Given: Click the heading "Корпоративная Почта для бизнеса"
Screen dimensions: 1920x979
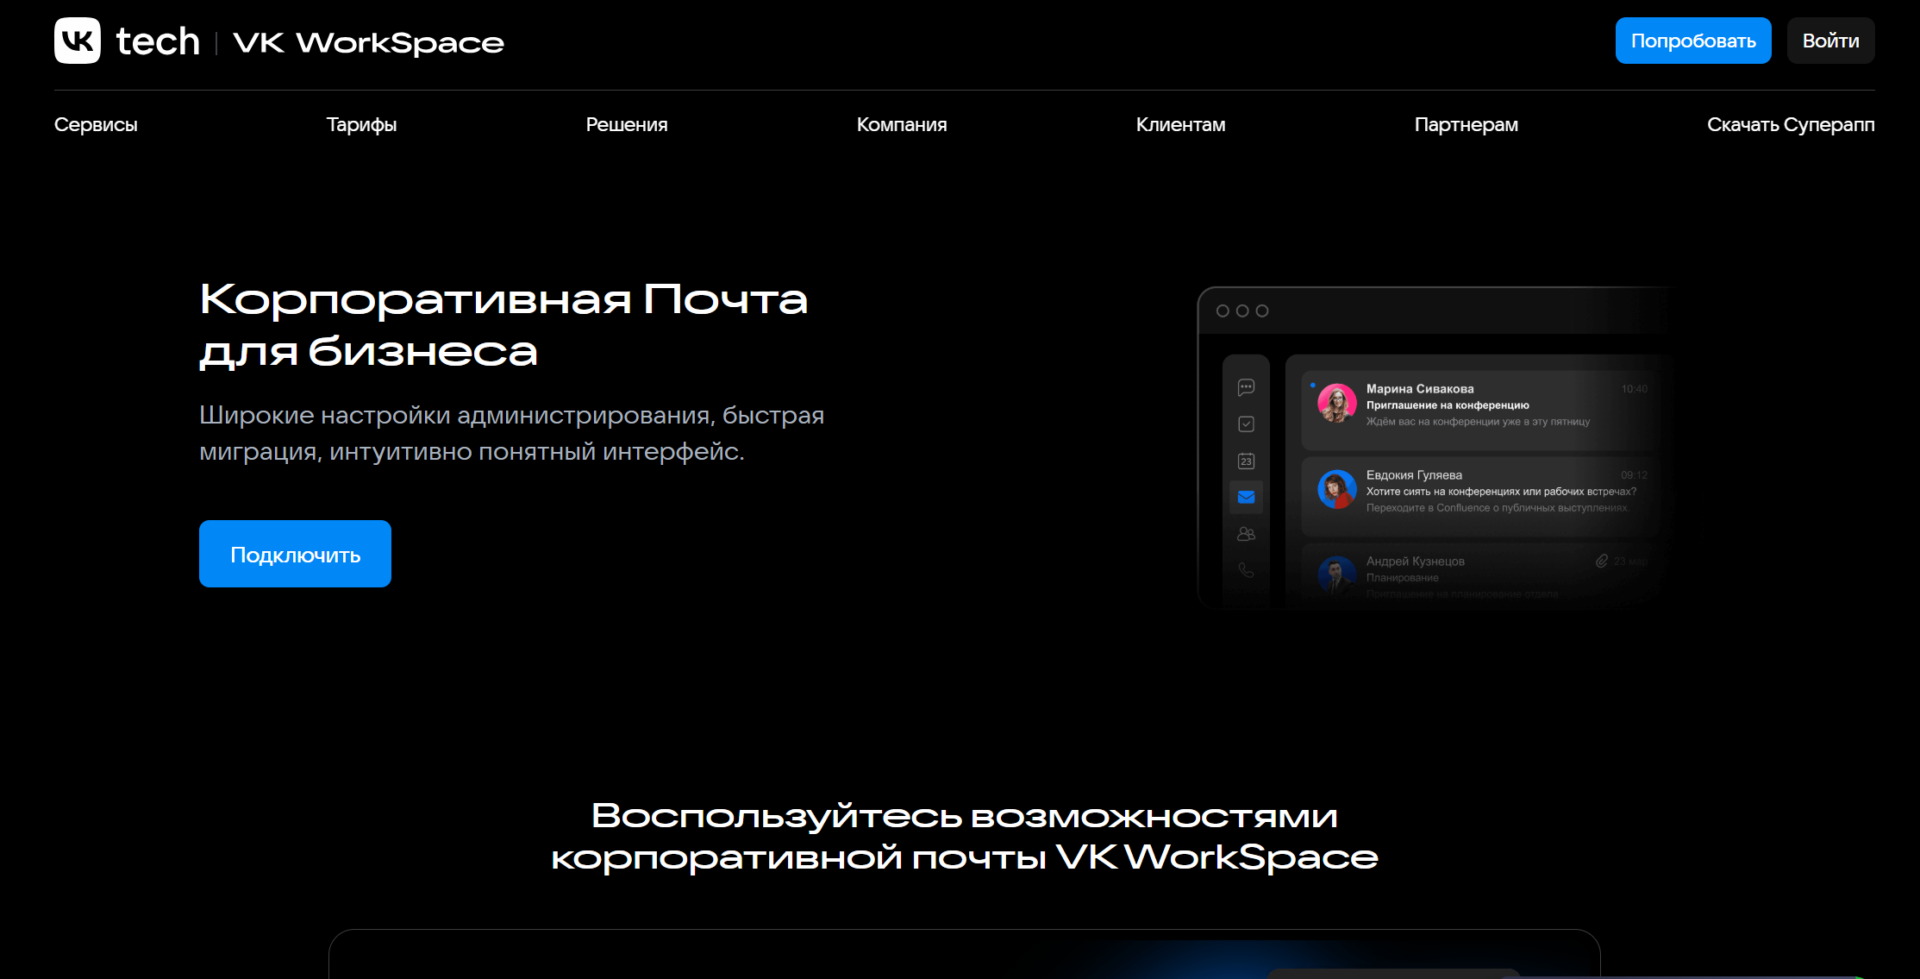Looking at the screenshot, I should (504, 325).
